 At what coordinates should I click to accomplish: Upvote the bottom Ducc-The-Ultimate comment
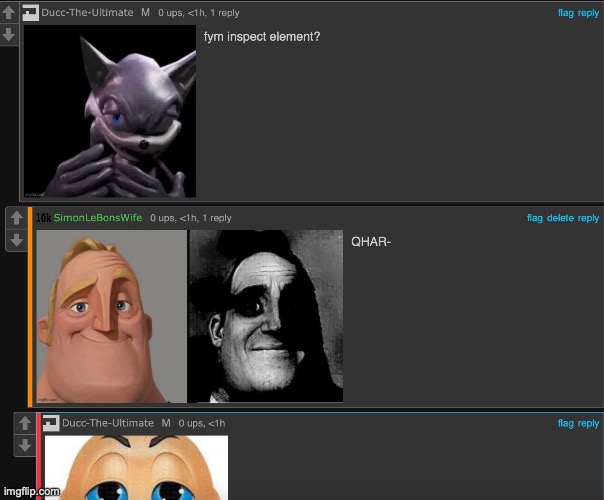point(25,423)
